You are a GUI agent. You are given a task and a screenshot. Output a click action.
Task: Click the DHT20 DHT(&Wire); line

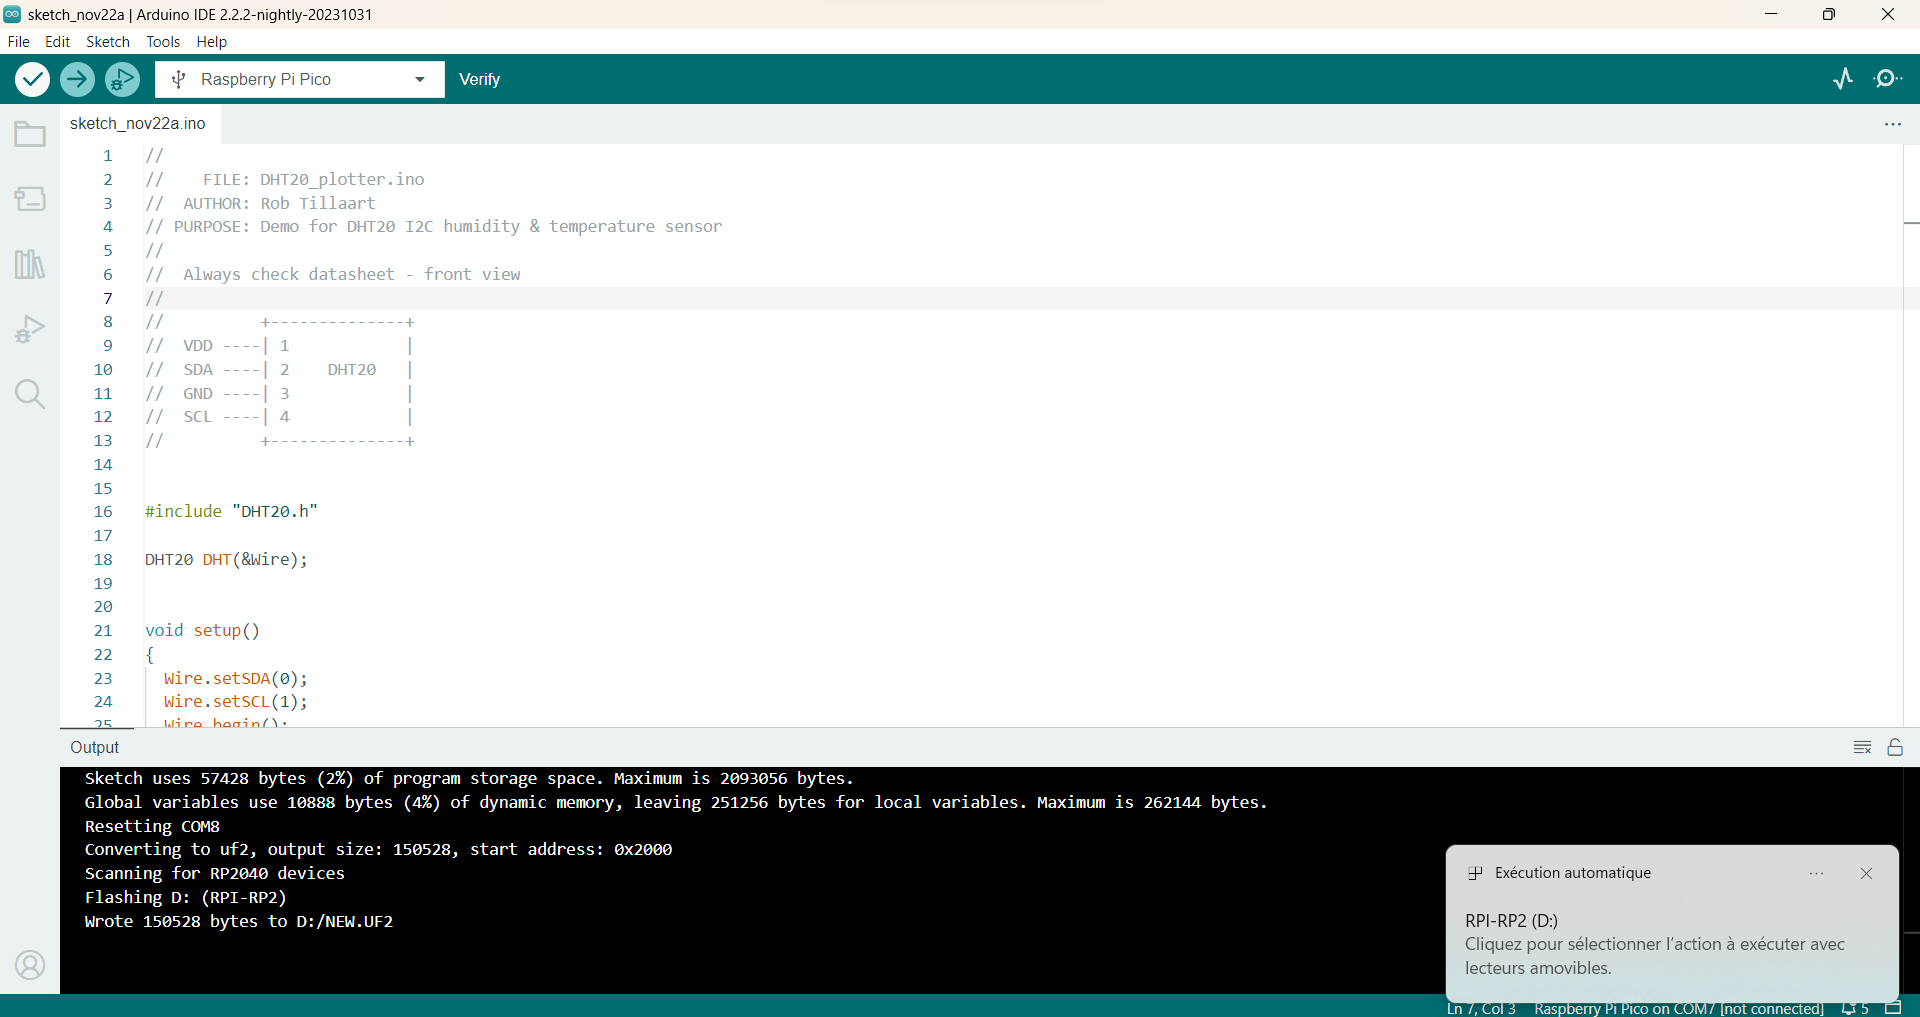(x=227, y=560)
